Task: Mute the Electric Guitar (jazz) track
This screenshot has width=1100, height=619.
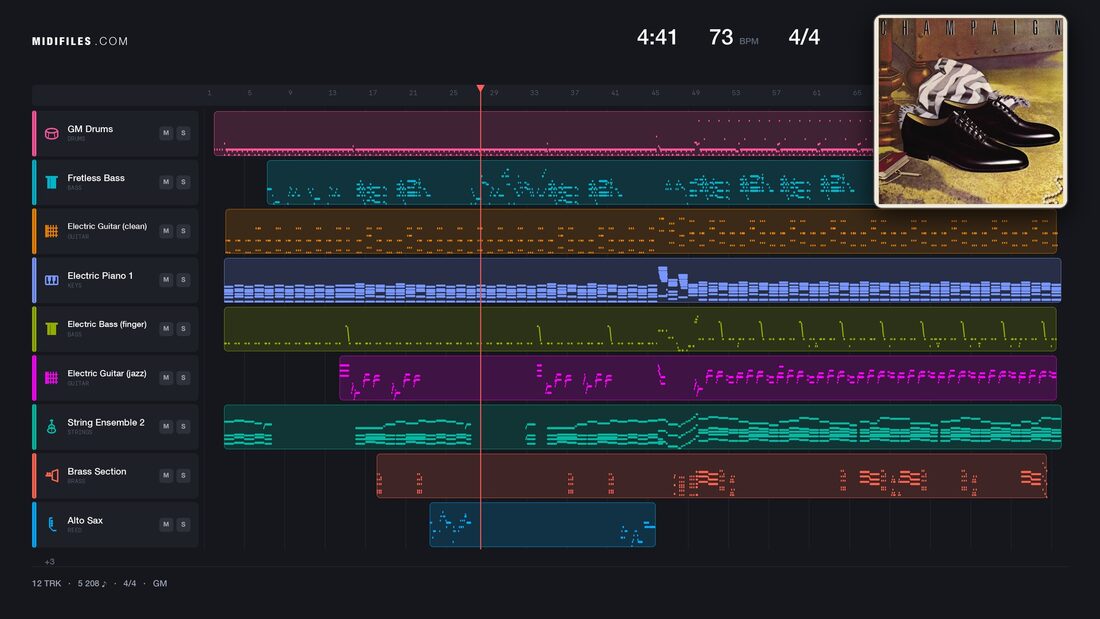Action: (166, 378)
